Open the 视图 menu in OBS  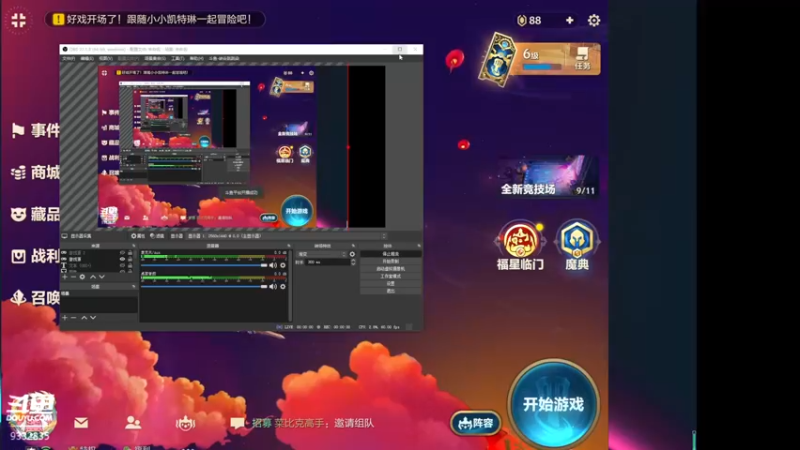[105, 59]
